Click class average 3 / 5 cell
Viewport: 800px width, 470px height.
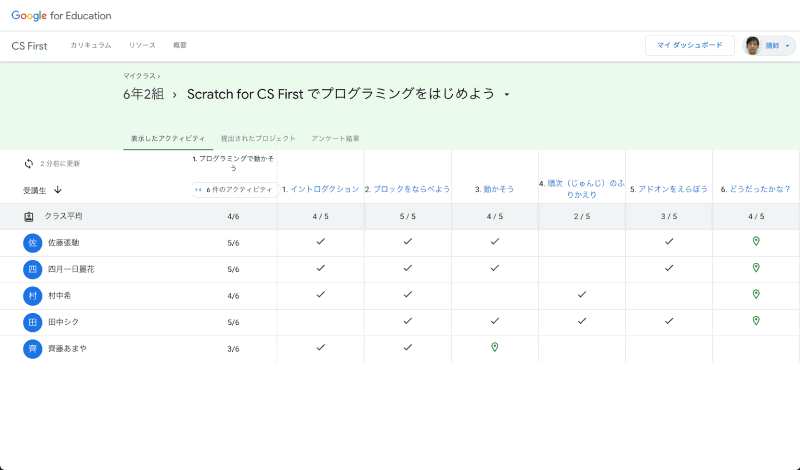(669, 216)
